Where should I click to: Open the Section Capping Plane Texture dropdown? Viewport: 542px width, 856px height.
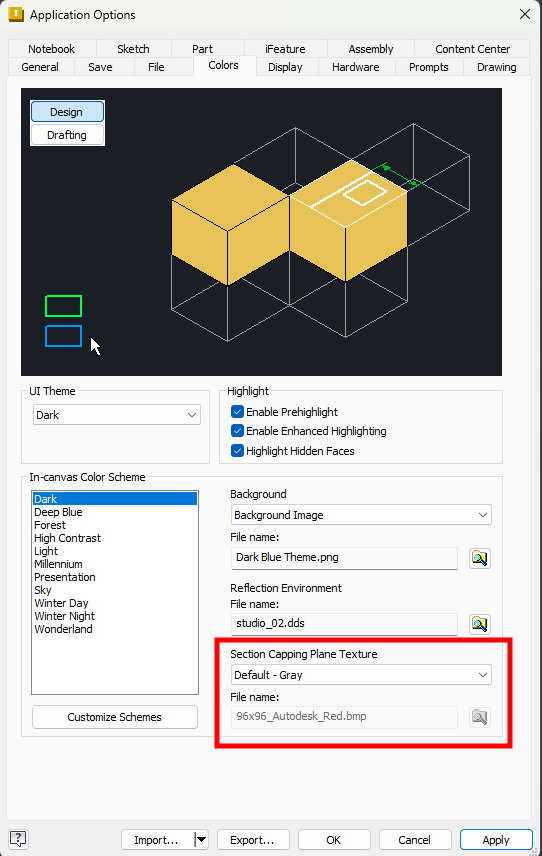click(x=361, y=675)
